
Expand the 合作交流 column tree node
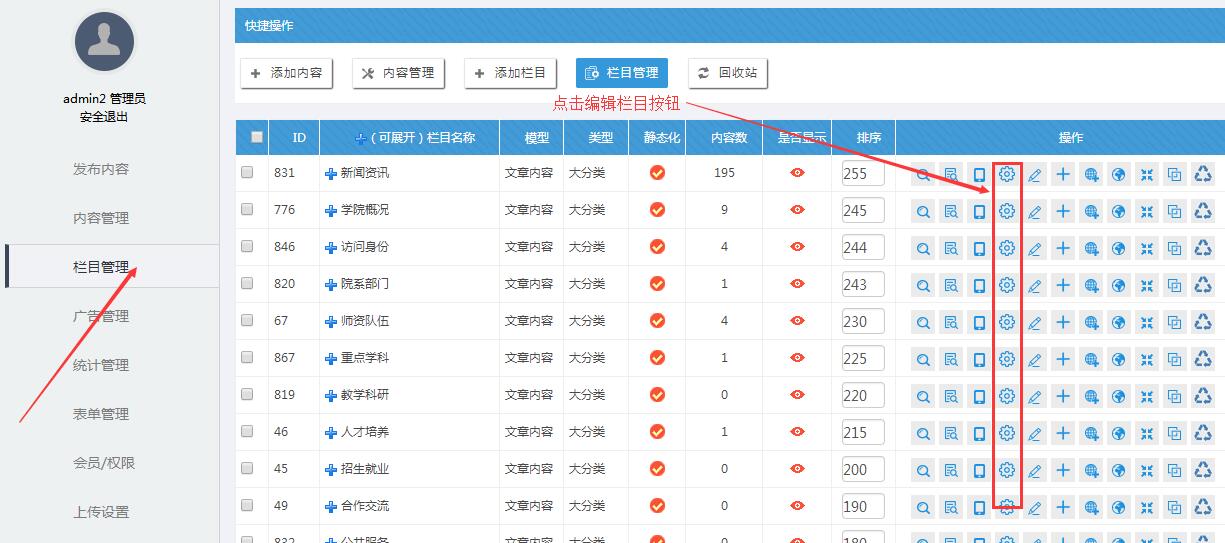(331, 507)
